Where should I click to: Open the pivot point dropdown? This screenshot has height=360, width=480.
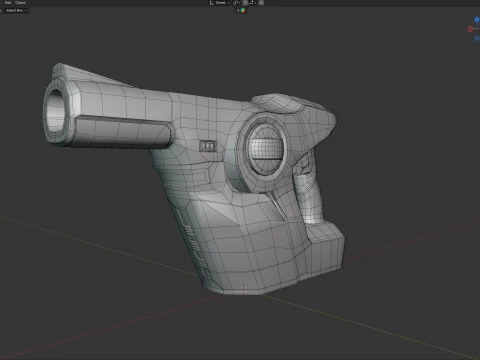point(236,3)
